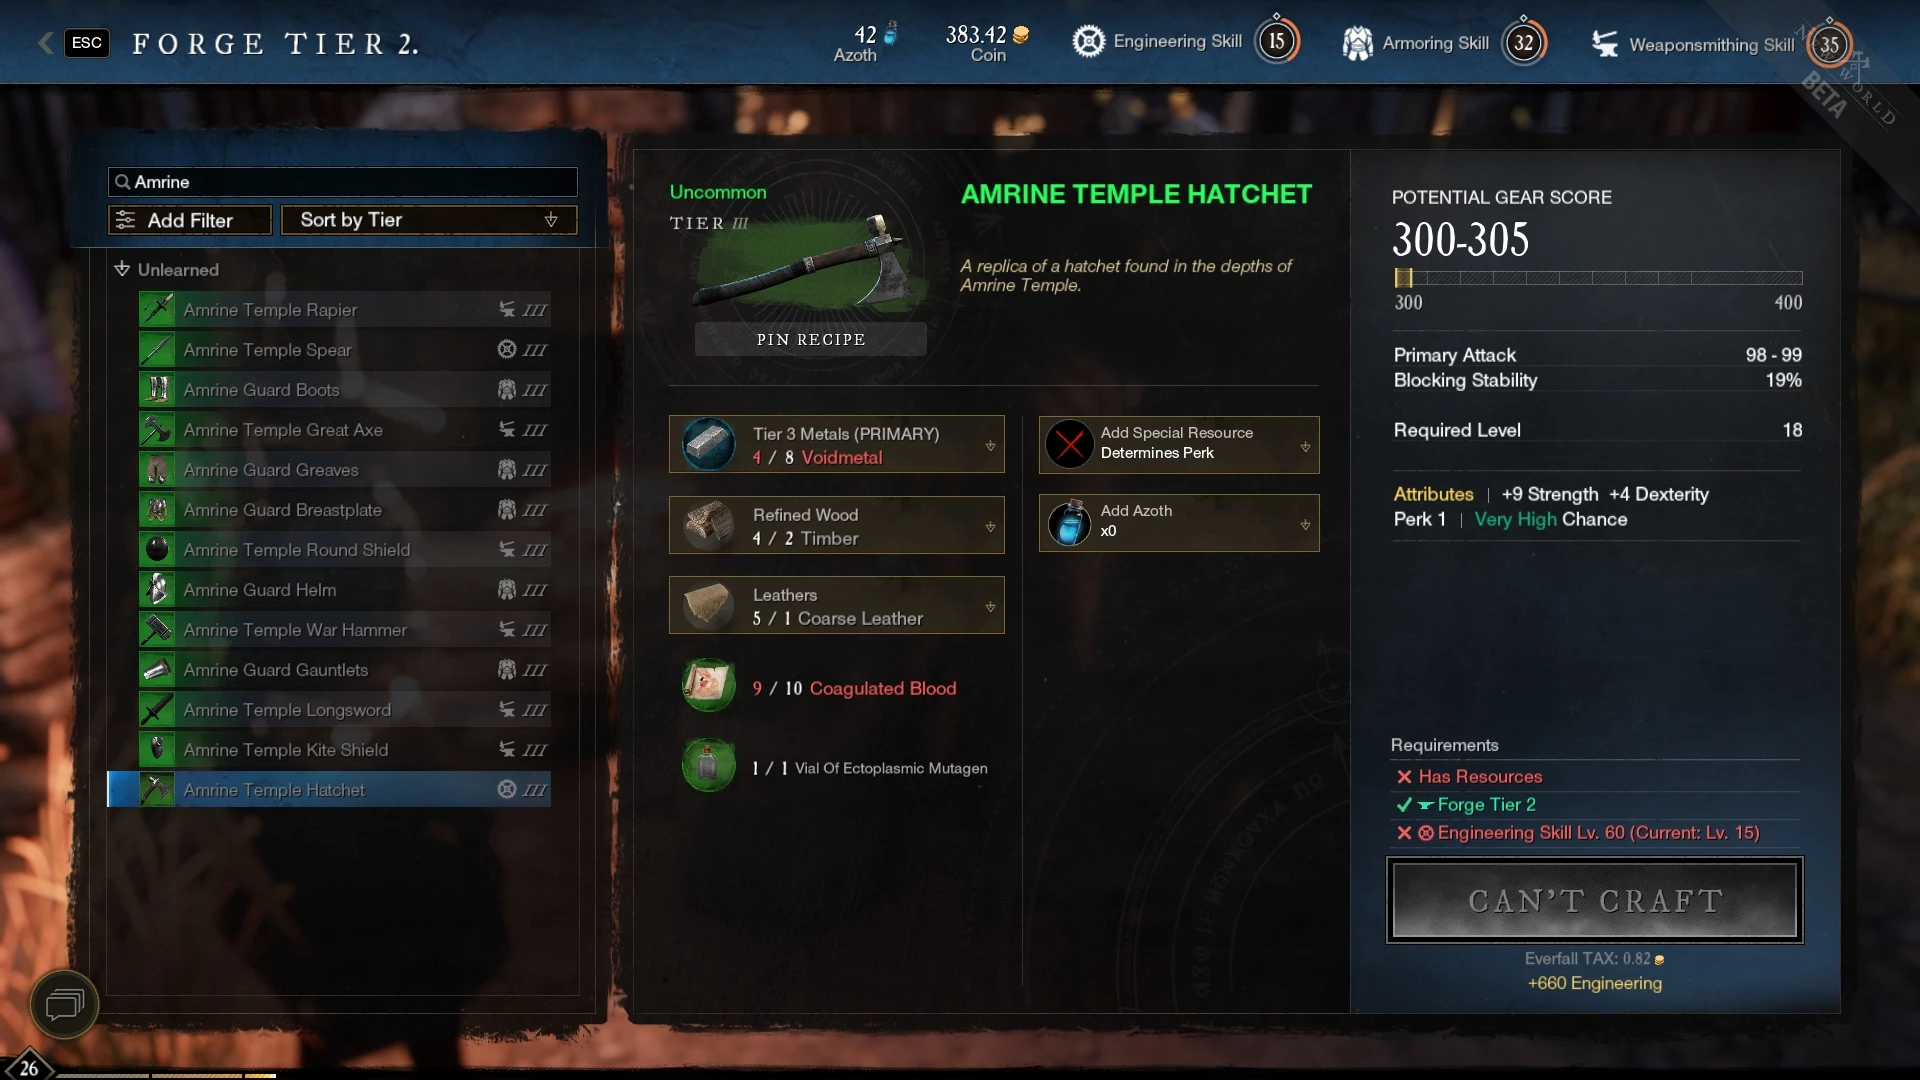Screen dimensions: 1920x1080
Task: Click the Weaponsmithing Skill anvil icon
Action: point(1605,44)
